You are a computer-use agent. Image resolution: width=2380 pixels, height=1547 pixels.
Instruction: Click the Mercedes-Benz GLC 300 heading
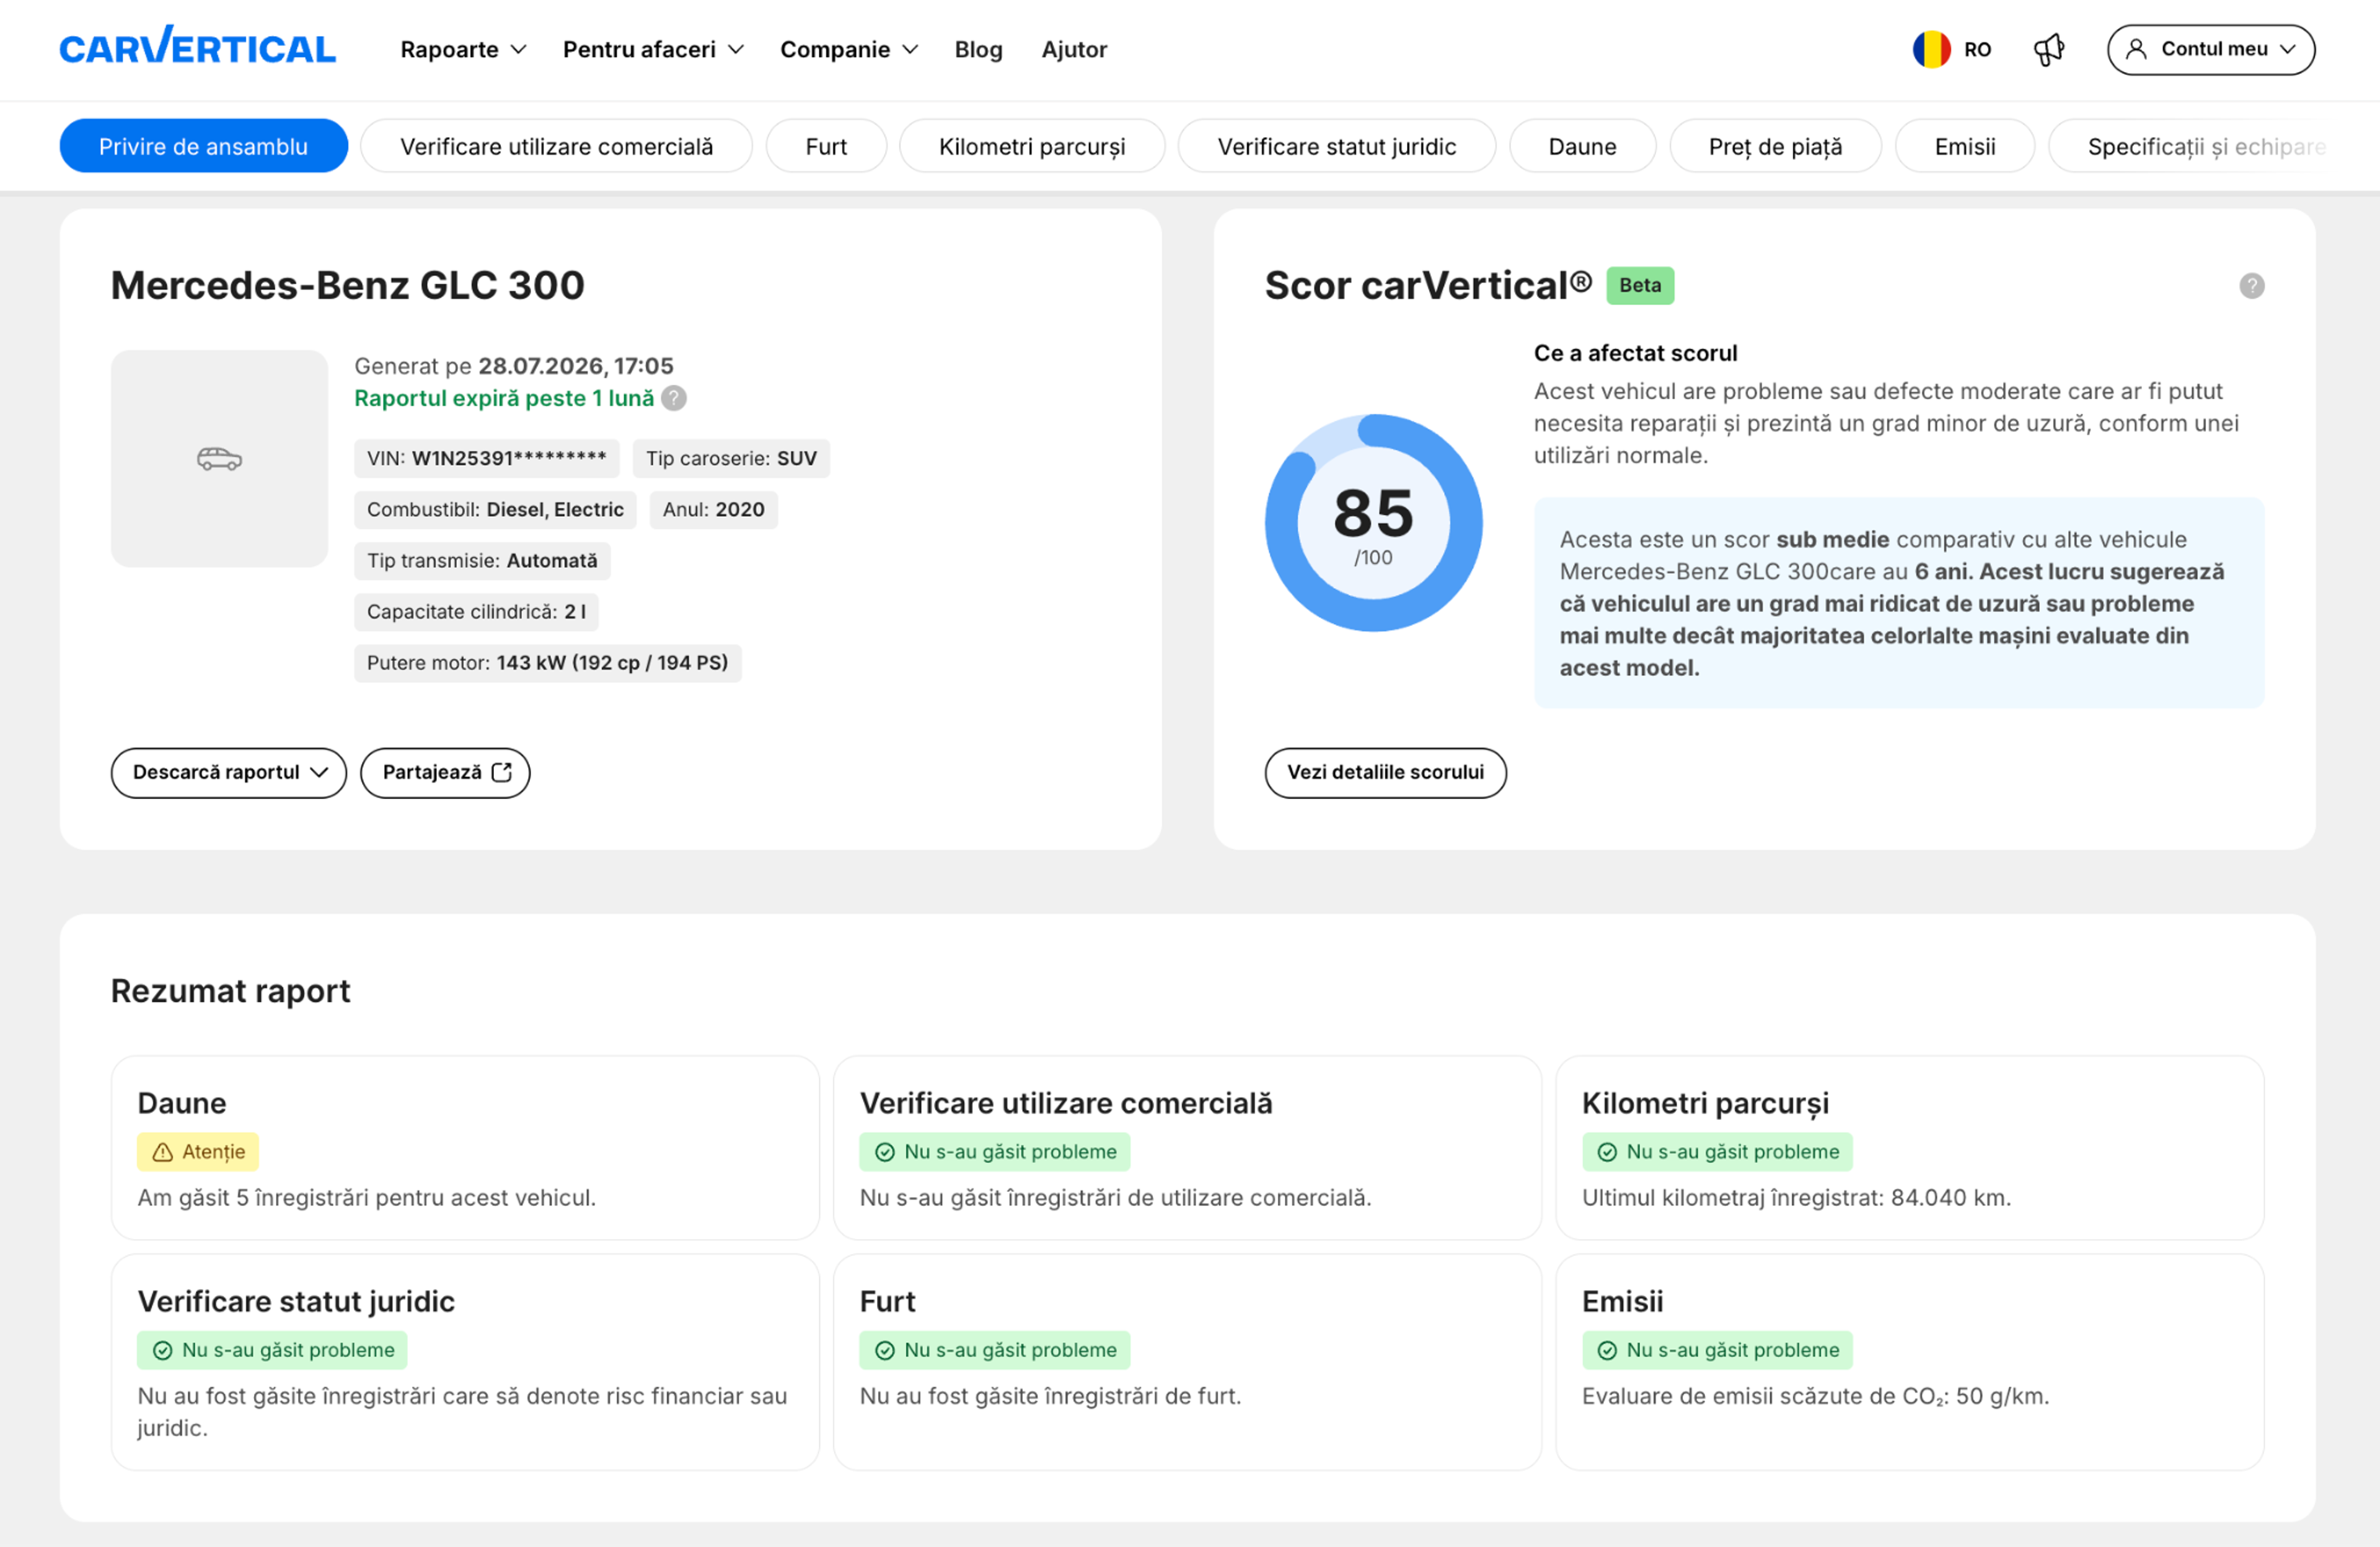point(347,285)
